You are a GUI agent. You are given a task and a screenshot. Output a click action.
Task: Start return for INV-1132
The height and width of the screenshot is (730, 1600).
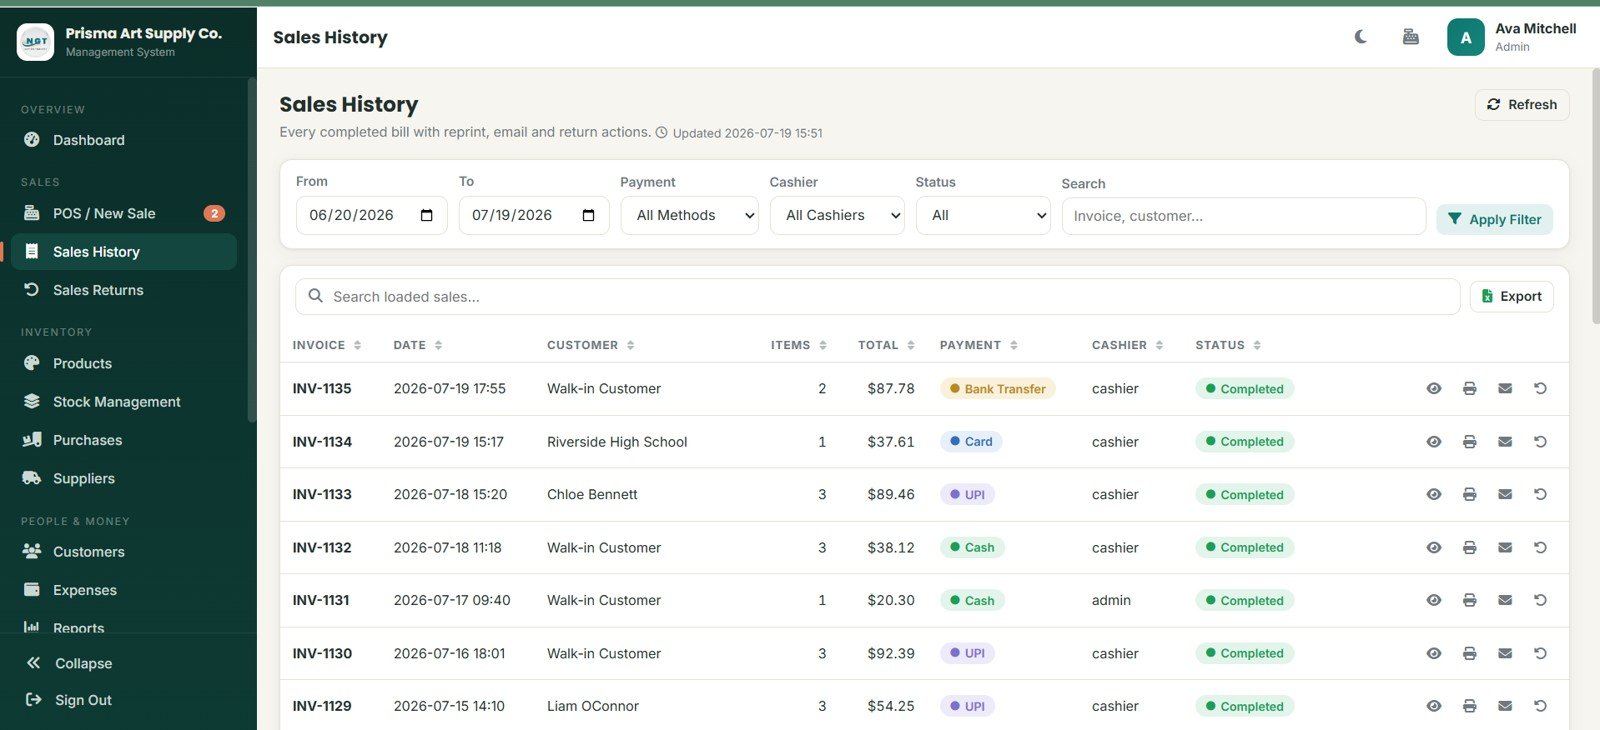[x=1540, y=548]
